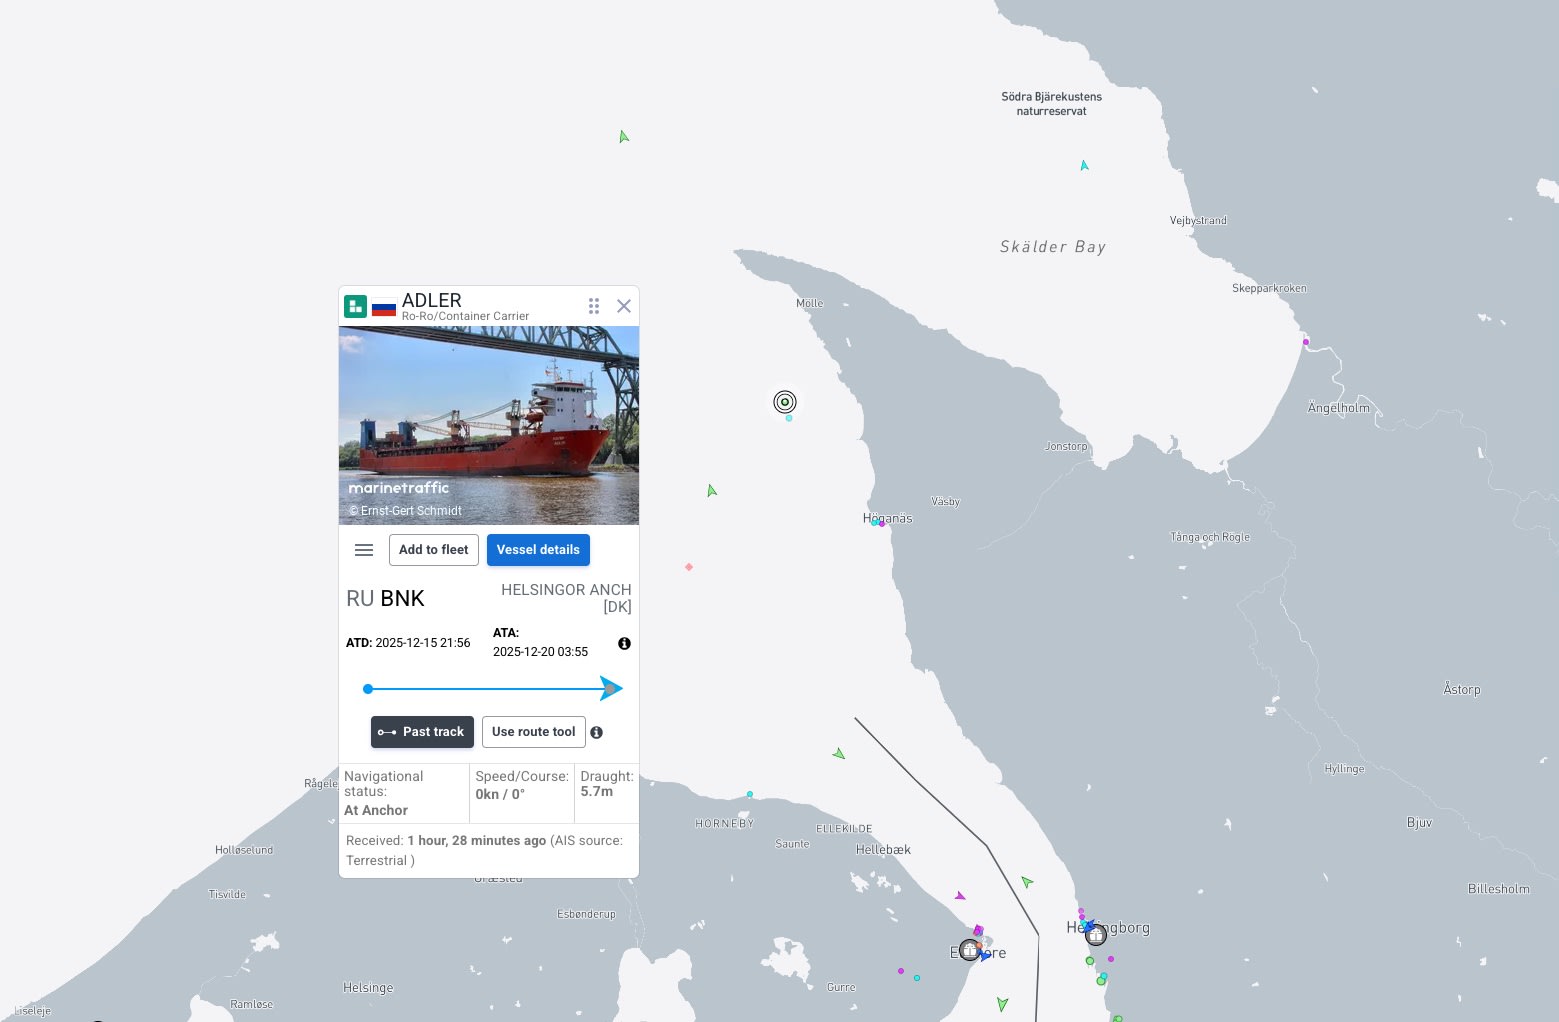Add ADLER to fleet
The image size is (1559, 1022).
tap(434, 550)
